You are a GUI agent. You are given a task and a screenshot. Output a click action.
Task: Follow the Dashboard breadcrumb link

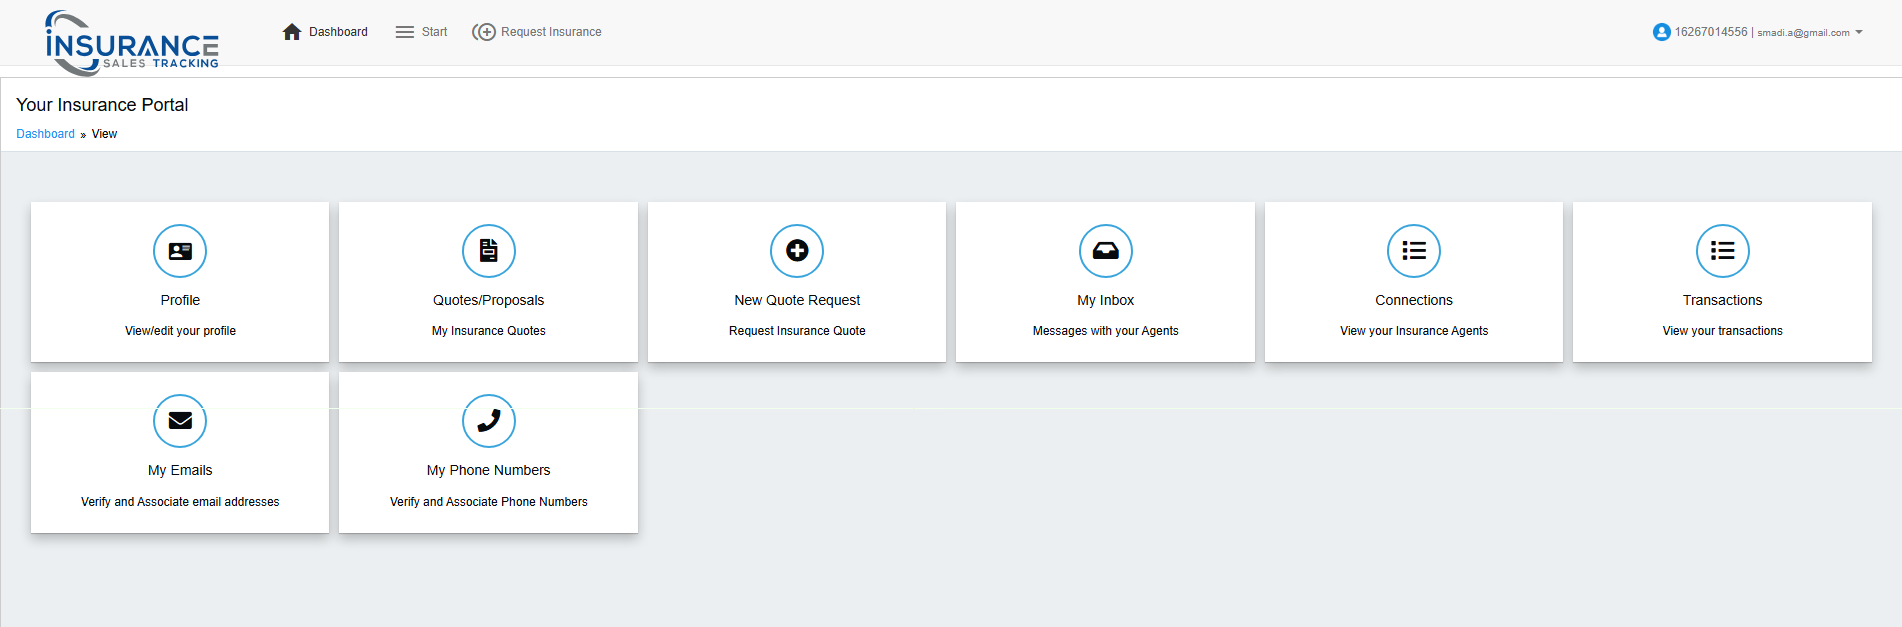[45, 134]
